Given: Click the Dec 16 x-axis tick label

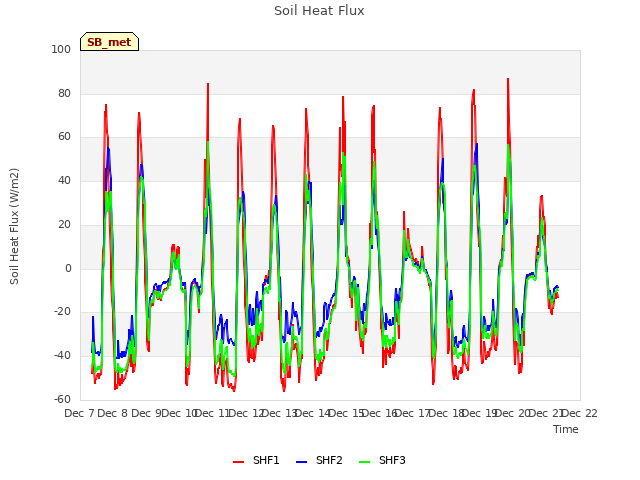Looking at the screenshot, I should coord(380,413).
